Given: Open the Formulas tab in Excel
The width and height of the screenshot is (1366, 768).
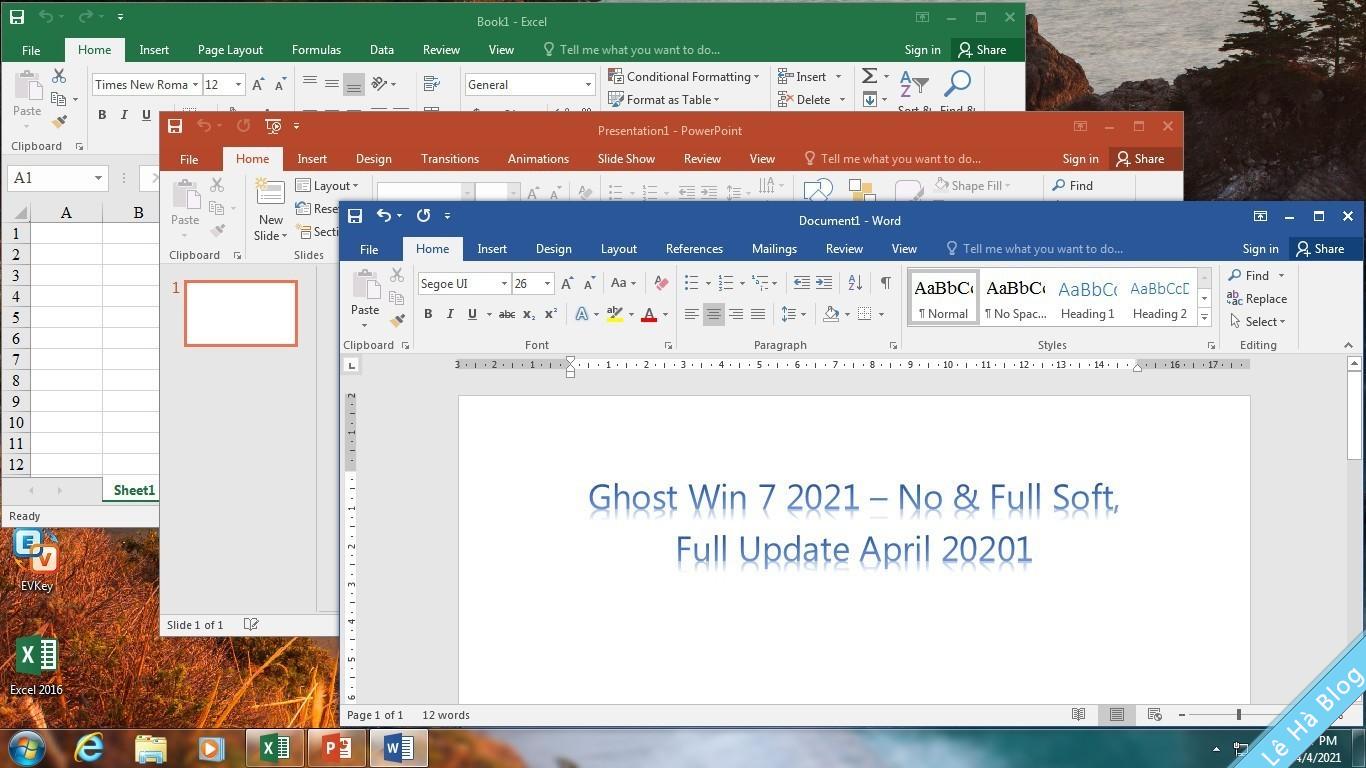Looking at the screenshot, I should point(316,50).
